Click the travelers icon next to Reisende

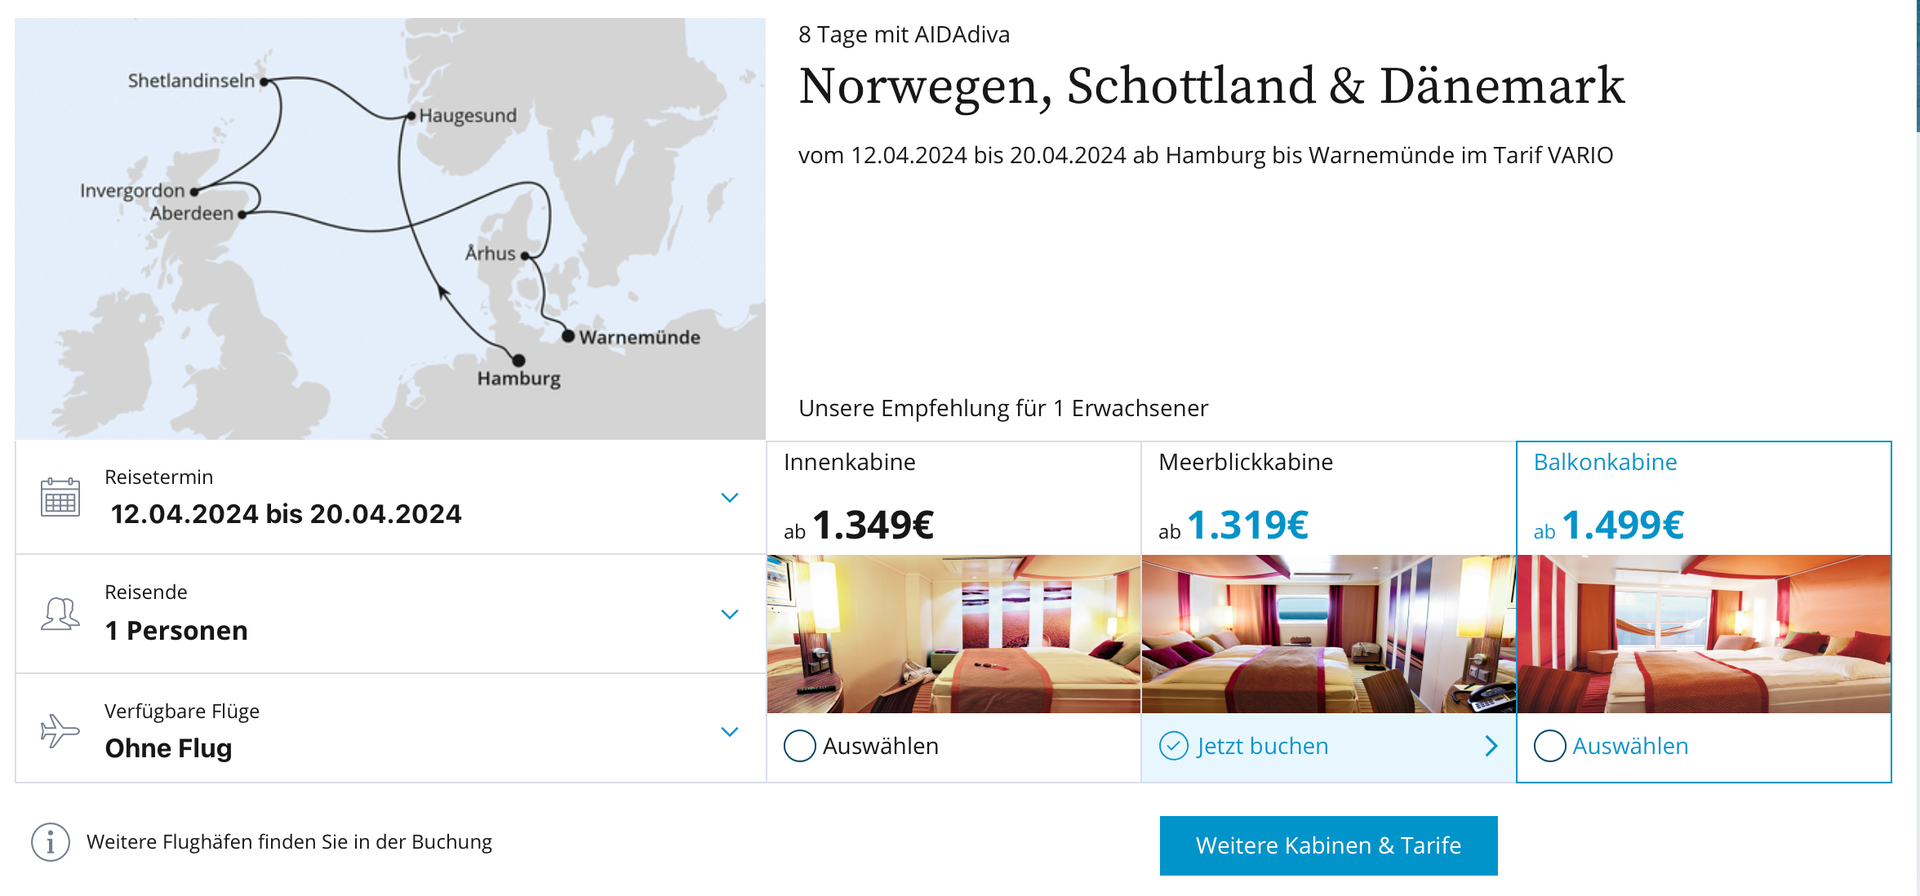60,613
